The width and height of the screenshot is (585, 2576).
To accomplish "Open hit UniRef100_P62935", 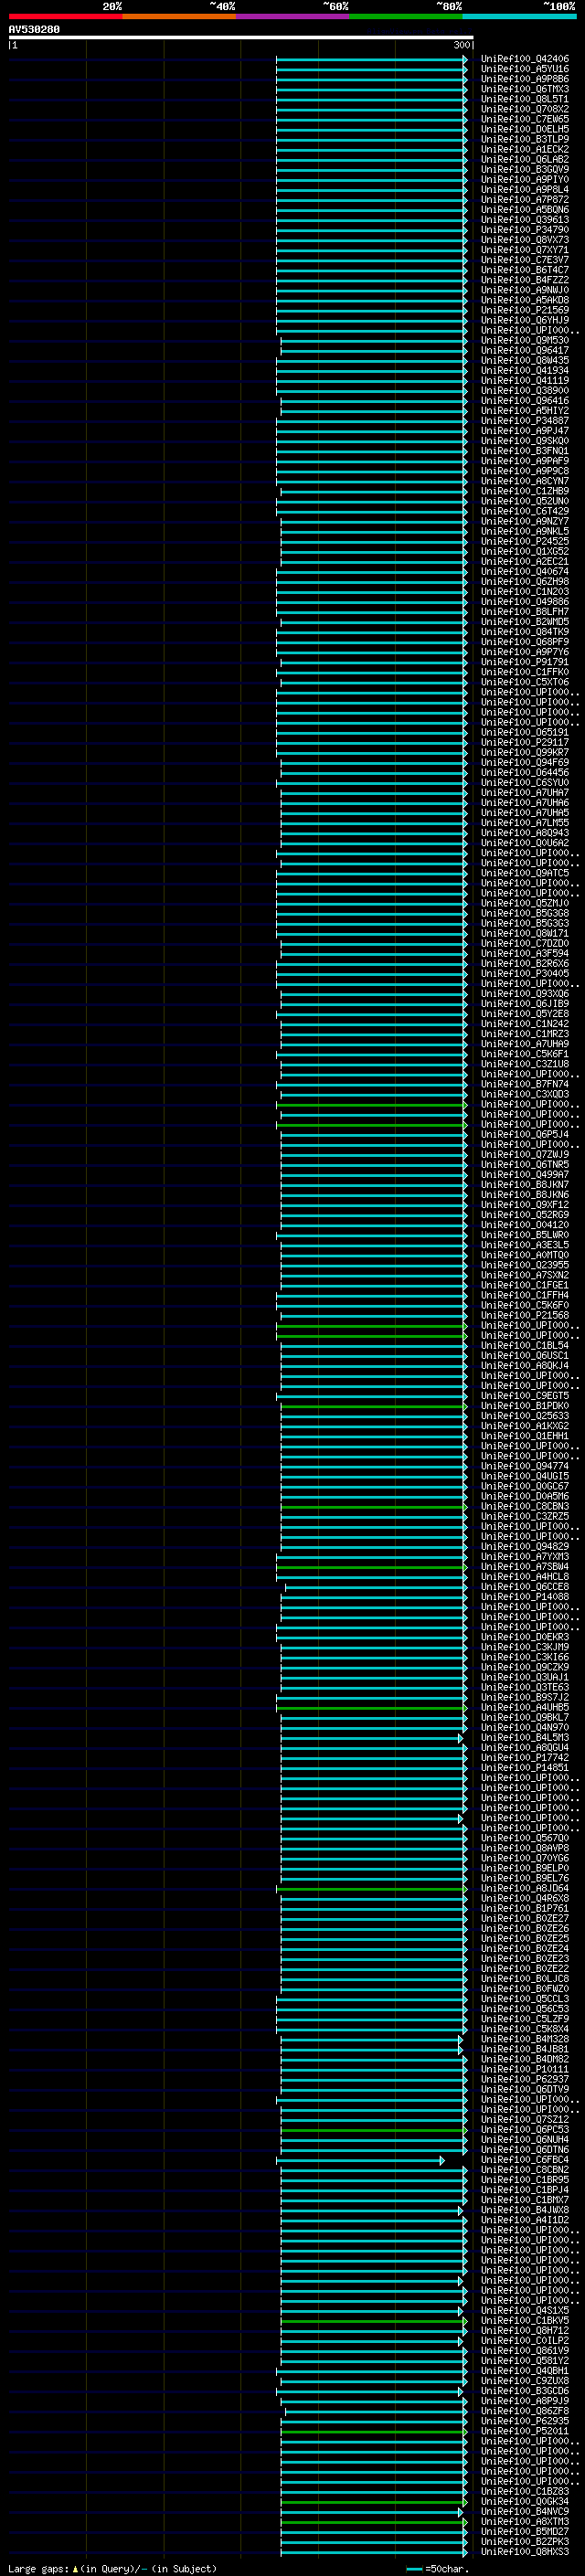I will click(x=525, y=2420).
